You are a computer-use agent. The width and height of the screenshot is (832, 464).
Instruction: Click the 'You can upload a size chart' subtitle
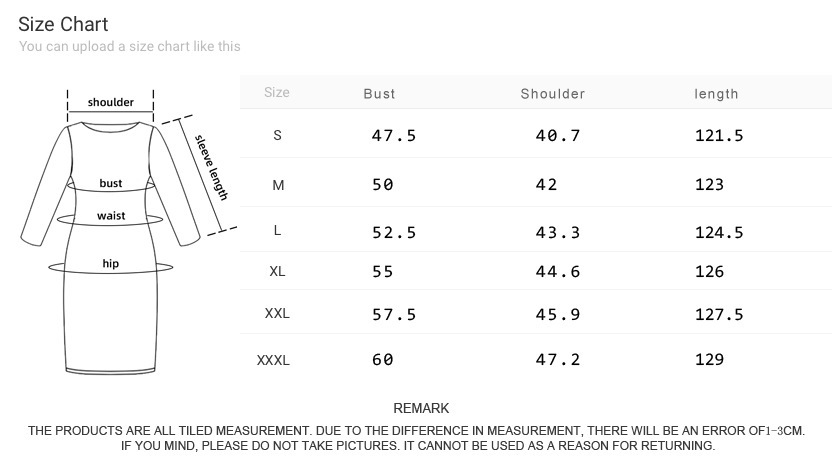tap(129, 46)
